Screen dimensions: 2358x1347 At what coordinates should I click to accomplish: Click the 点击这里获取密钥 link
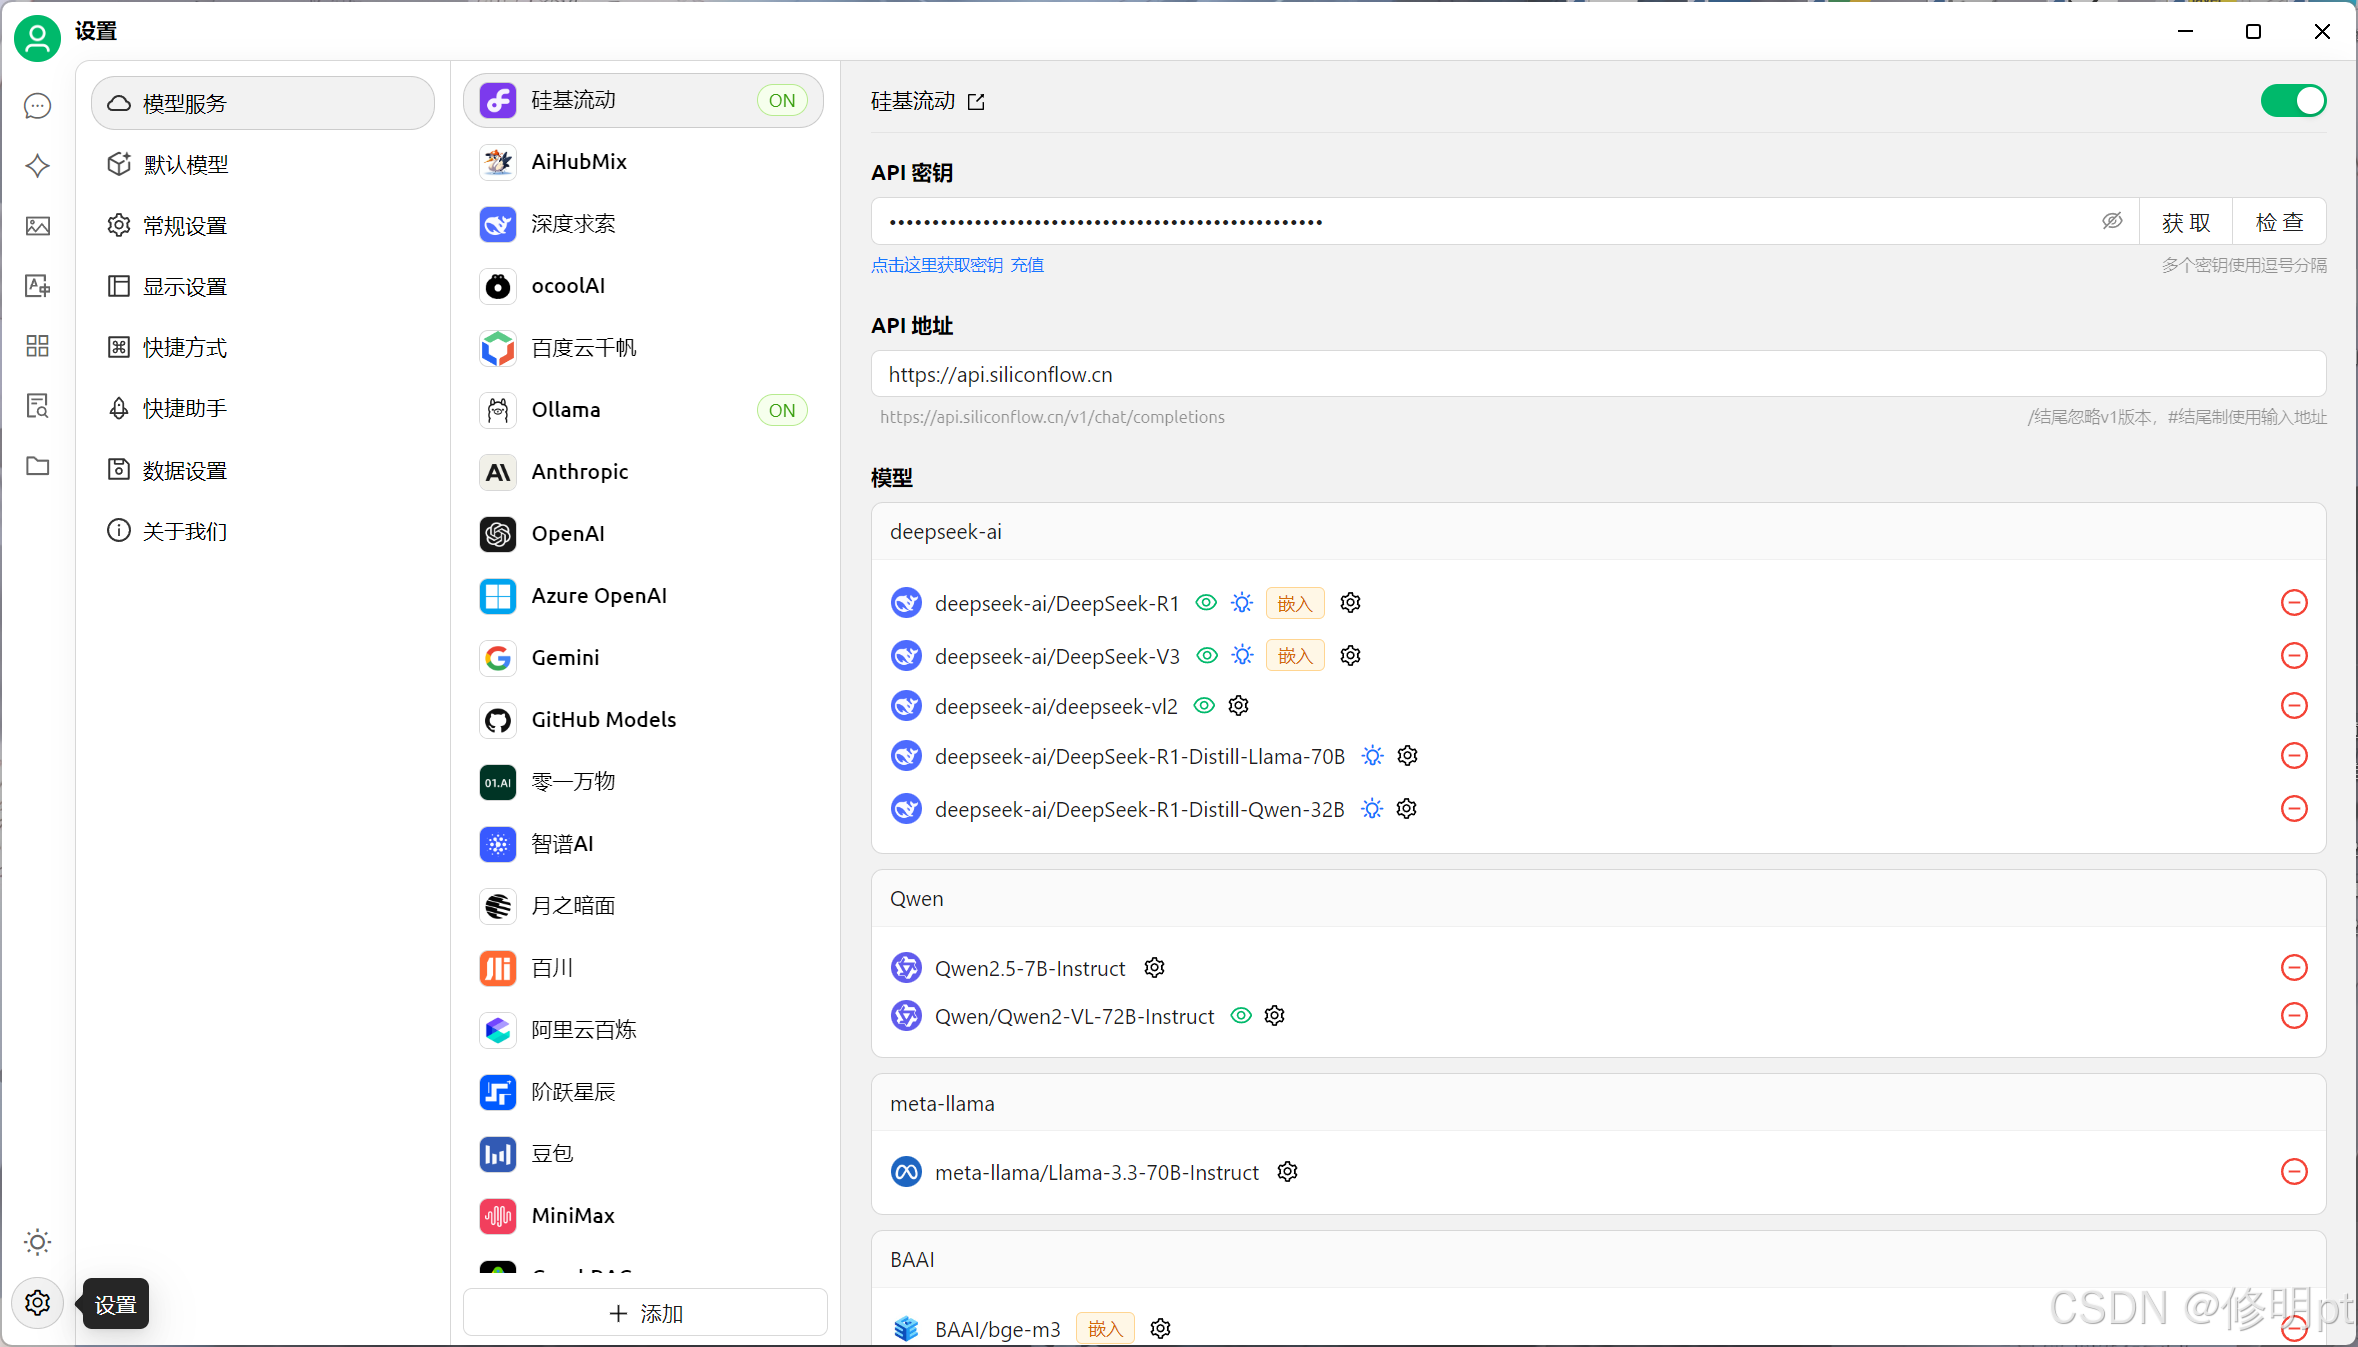[x=936, y=265]
